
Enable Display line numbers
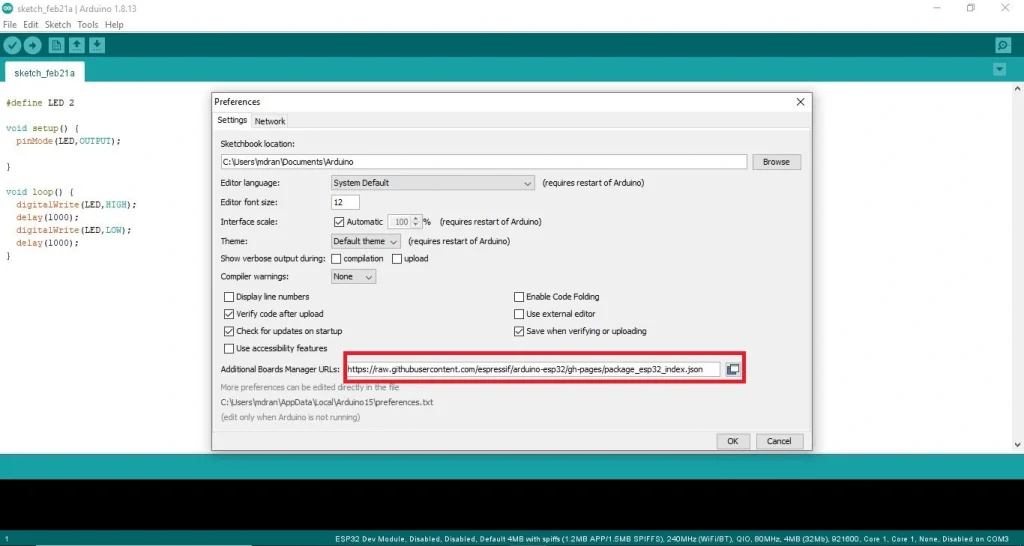click(x=229, y=297)
